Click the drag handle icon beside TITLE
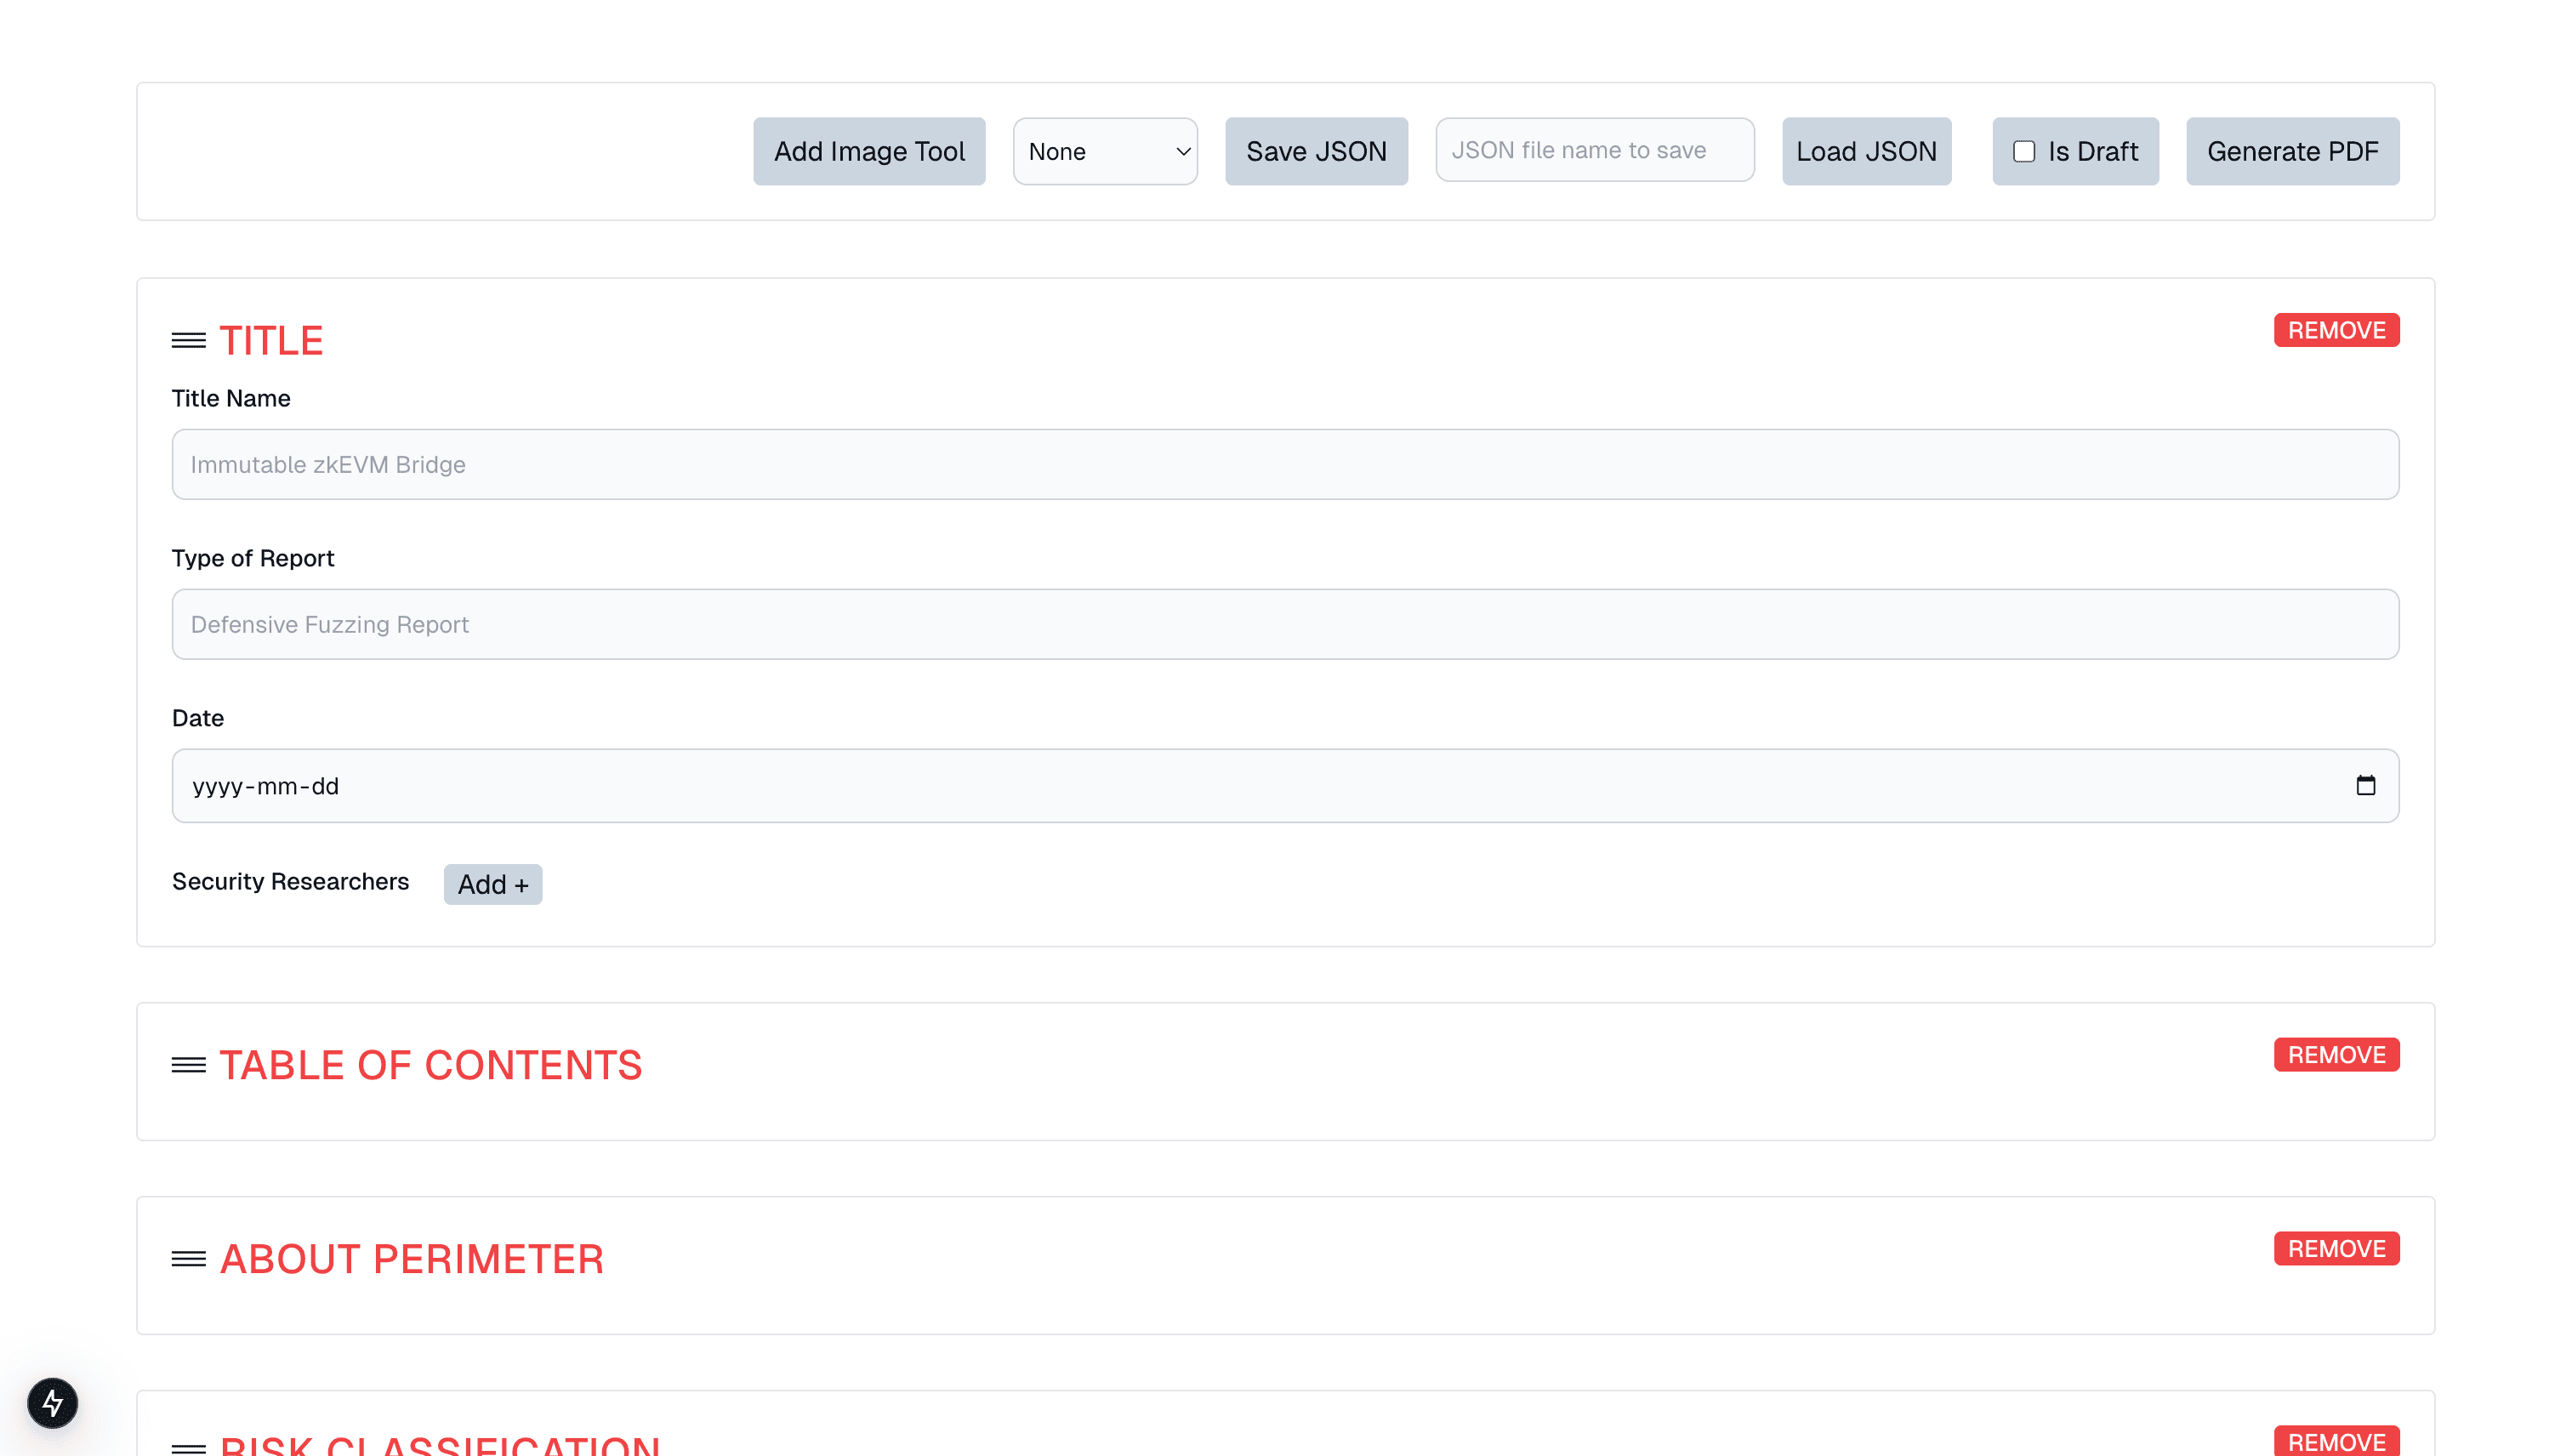This screenshot has height=1456, width=2572. pyautogui.click(x=188, y=341)
